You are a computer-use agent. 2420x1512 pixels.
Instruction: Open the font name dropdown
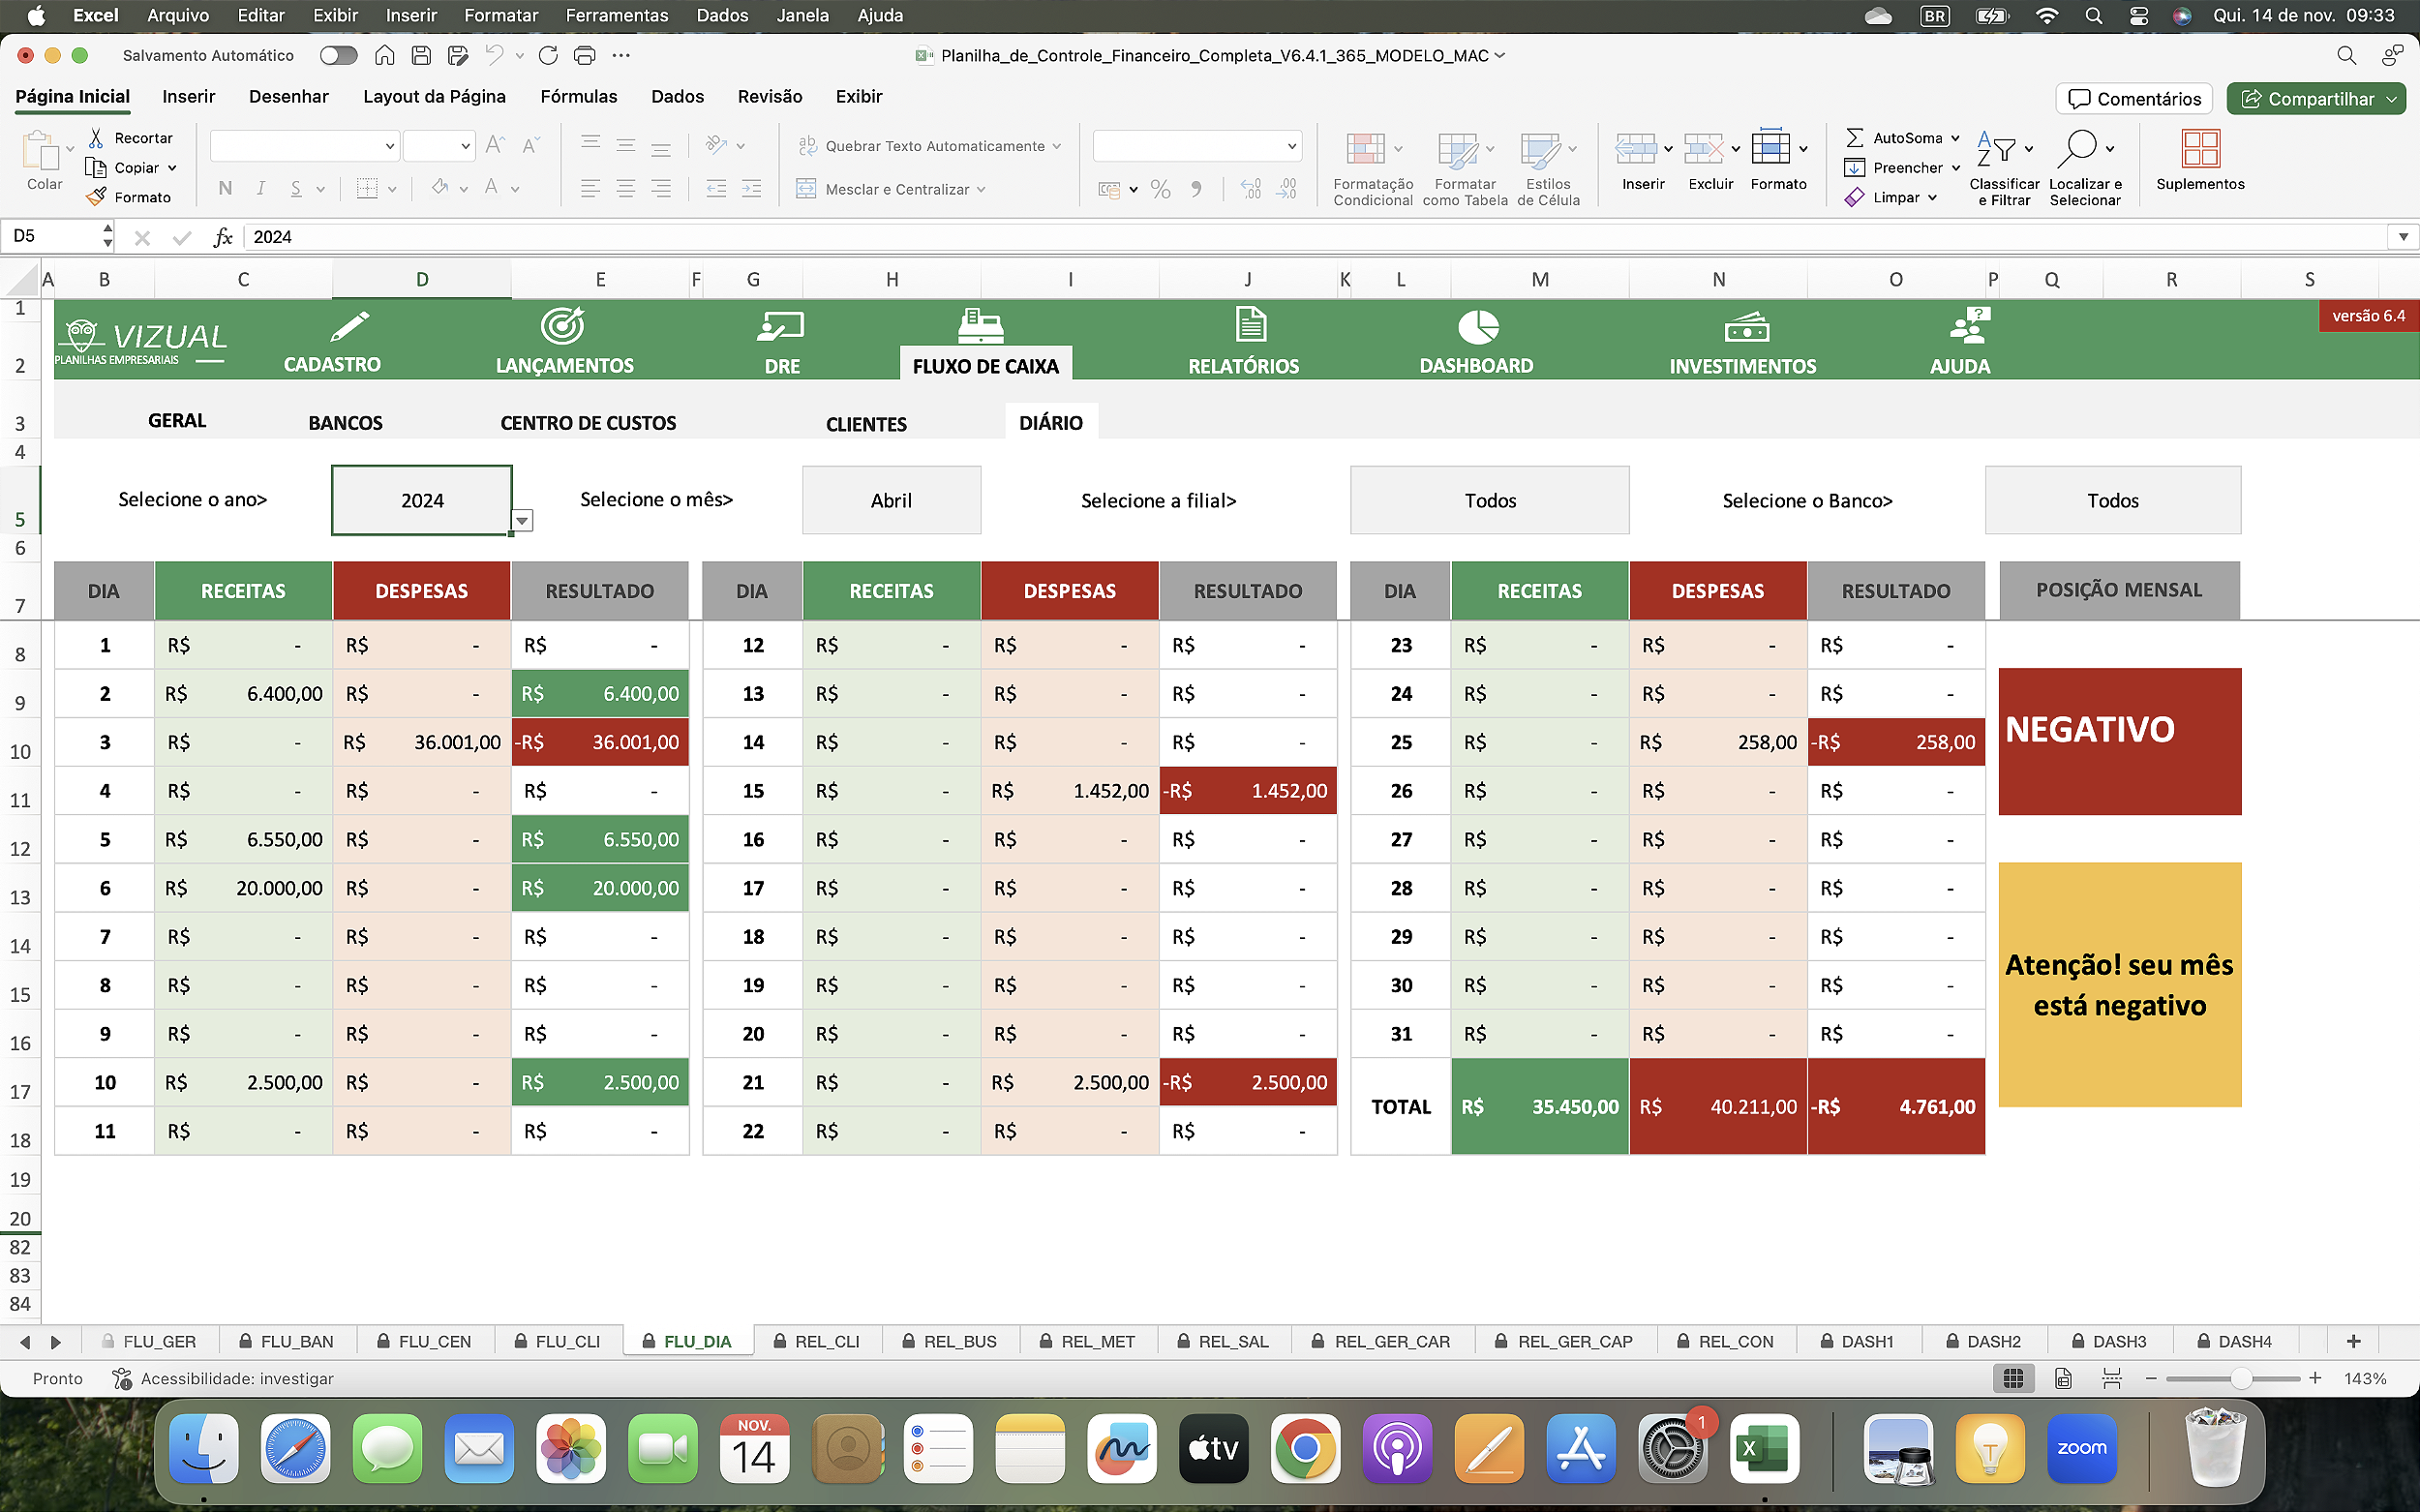tap(390, 146)
